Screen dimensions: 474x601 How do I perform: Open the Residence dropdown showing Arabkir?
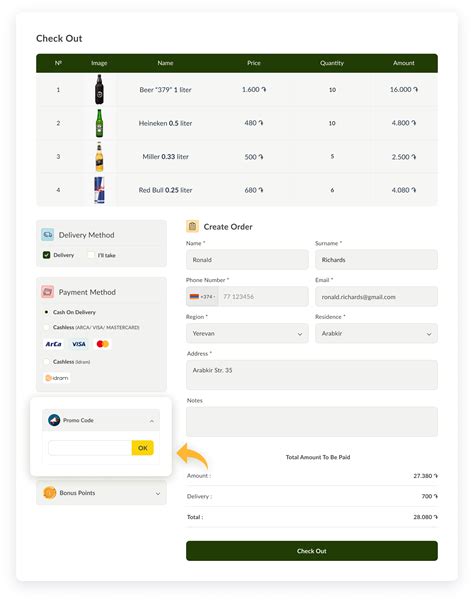pyautogui.click(x=376, y=333)
